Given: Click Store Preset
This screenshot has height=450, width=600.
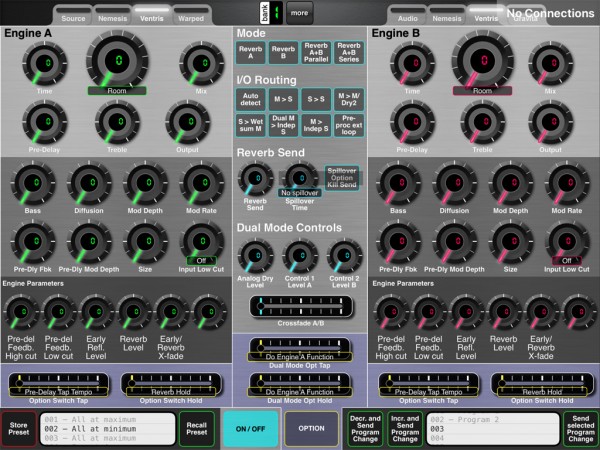Looking at the screenshot, I should coord(19,429).
